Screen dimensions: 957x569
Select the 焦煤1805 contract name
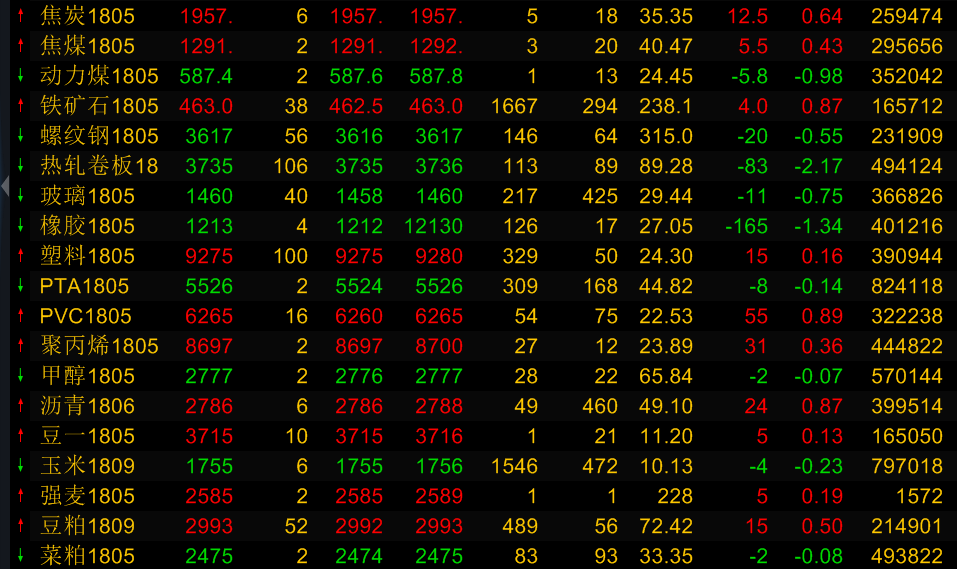click(87, 46)
